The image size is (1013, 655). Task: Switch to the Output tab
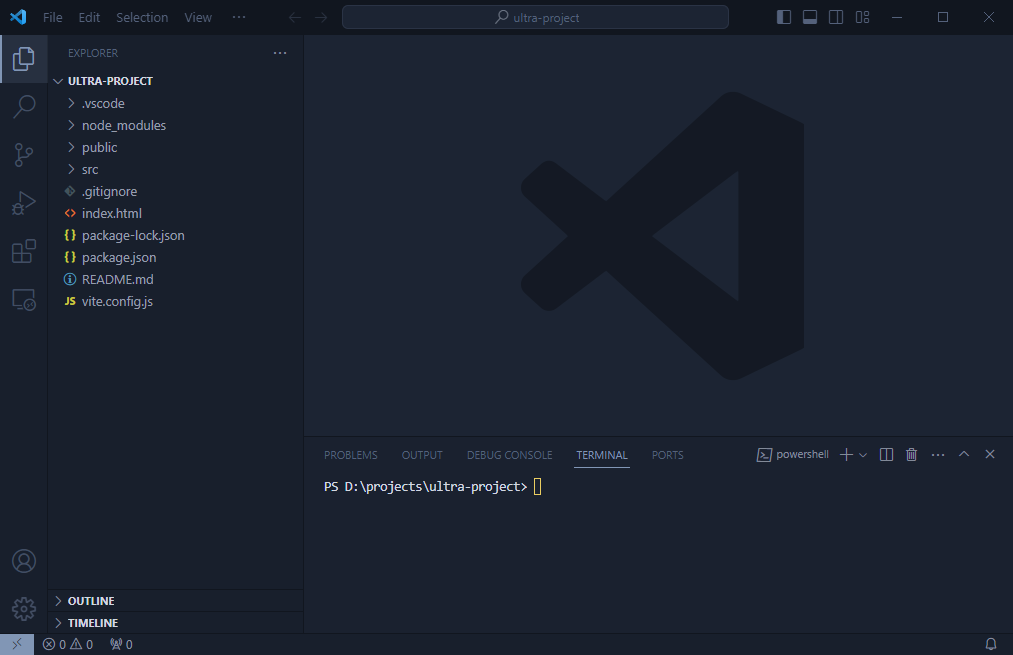(422, 455)
